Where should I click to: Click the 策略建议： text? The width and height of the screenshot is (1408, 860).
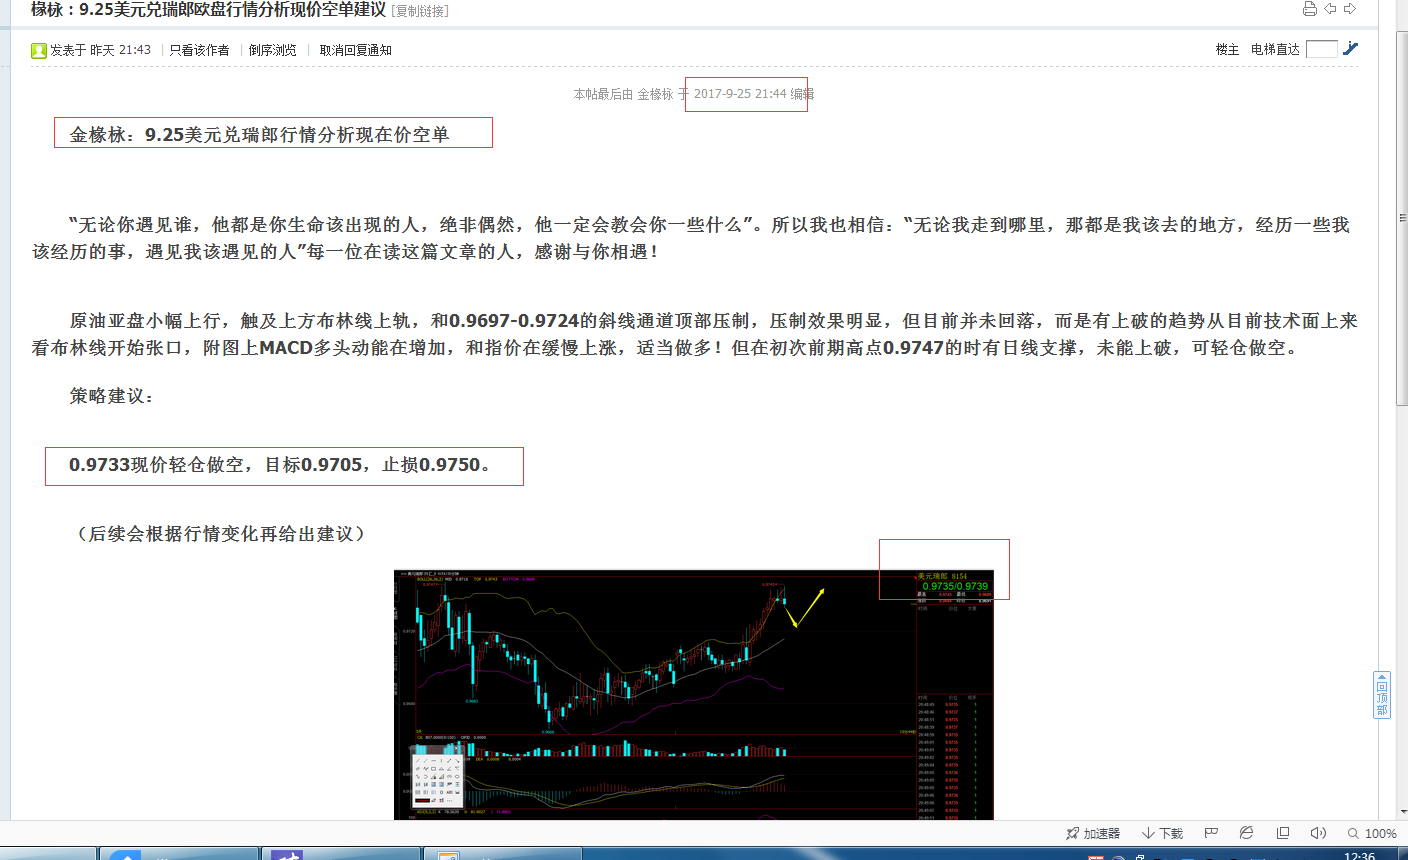click(x=112, y=396)
